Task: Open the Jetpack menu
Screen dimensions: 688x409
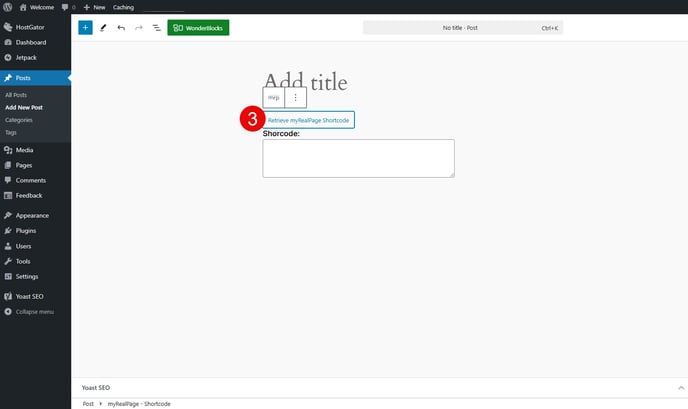Action: coord(35,57)
